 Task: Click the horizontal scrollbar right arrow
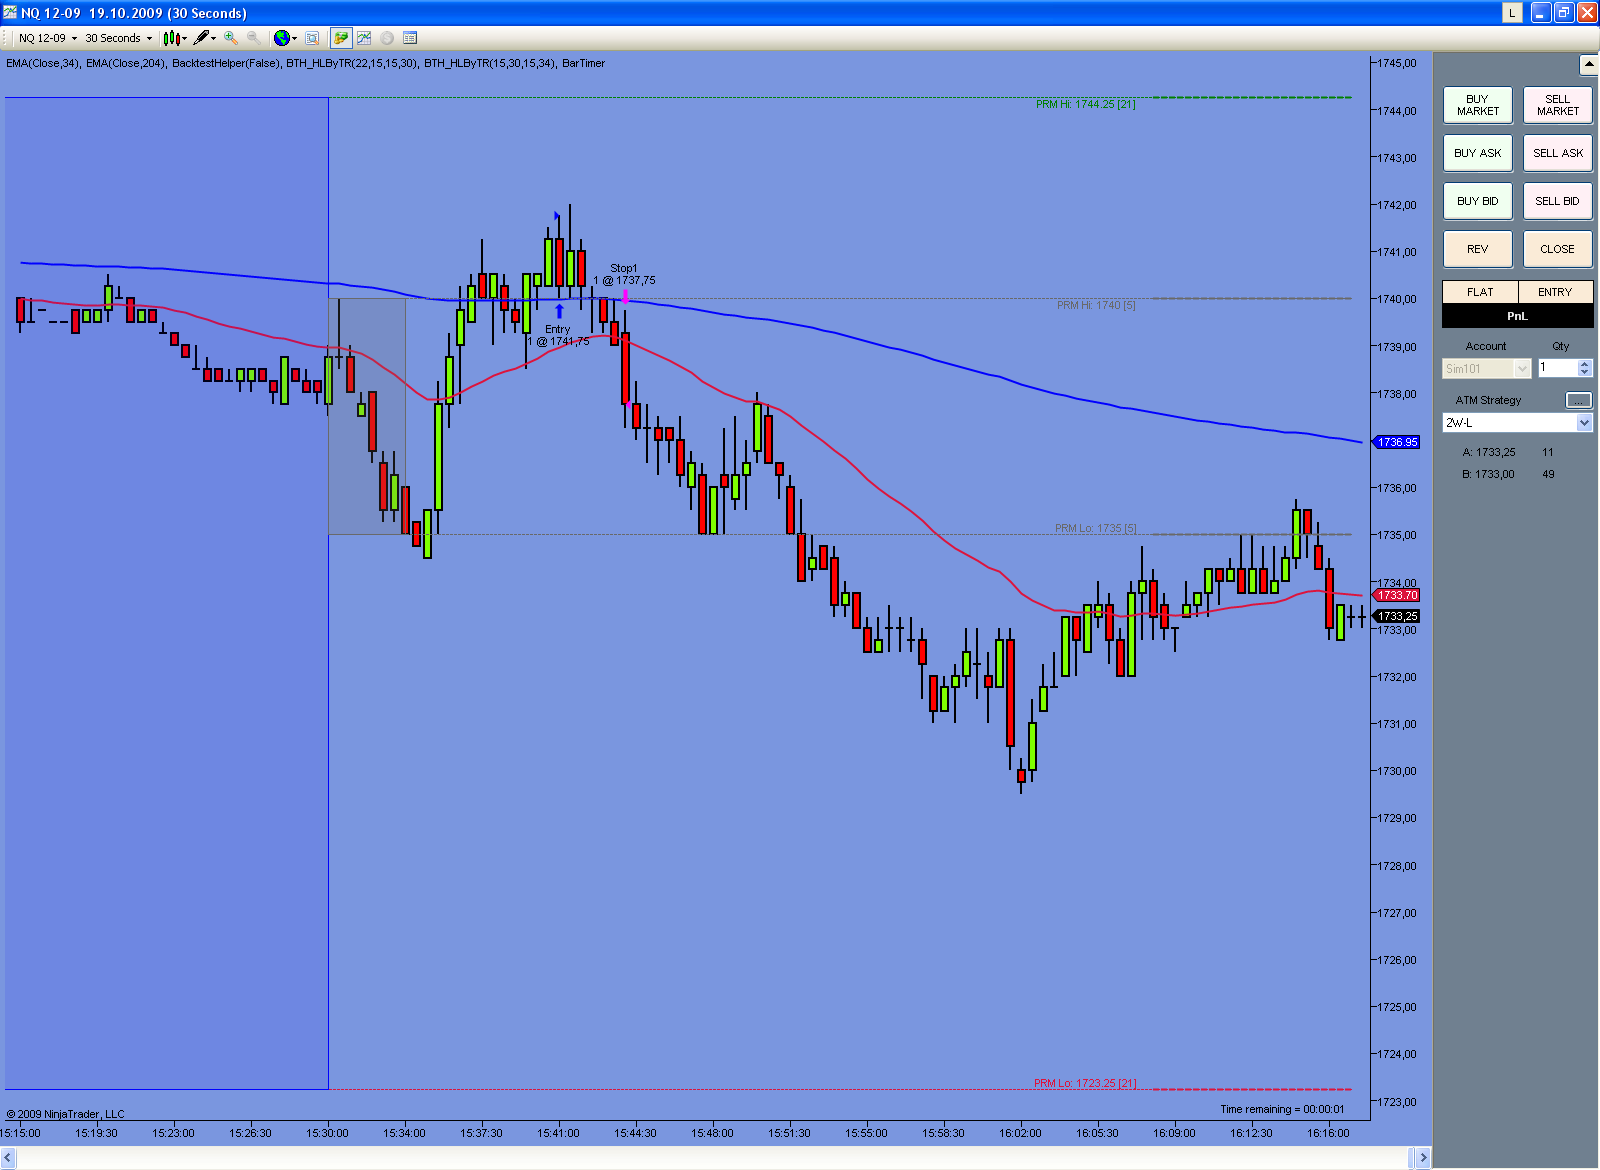[1424, 1158]
